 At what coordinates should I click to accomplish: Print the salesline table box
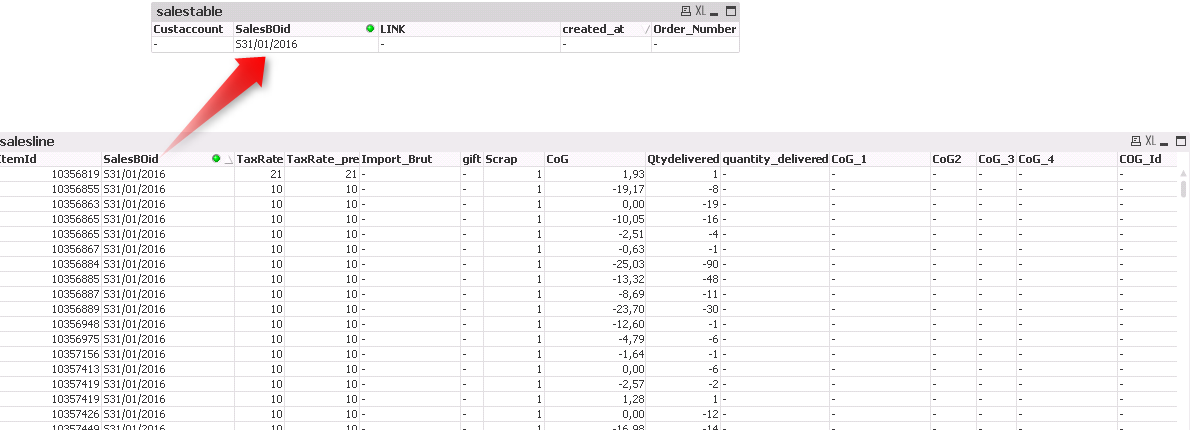1135,141
